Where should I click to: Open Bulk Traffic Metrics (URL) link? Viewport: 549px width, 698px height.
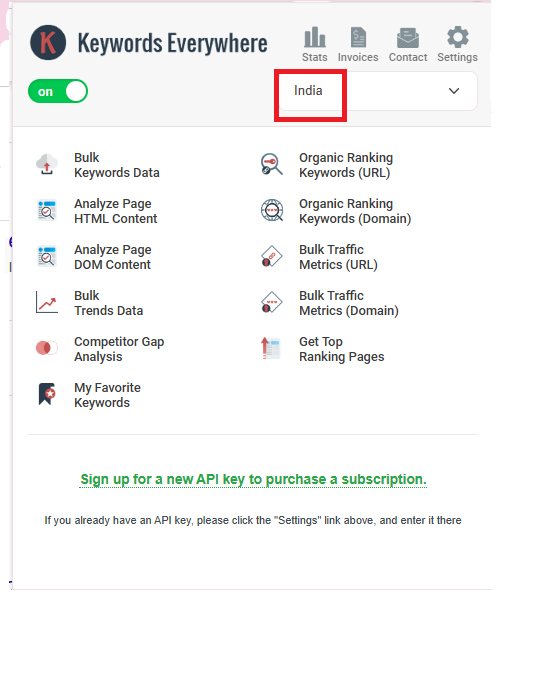click(338, 257)
